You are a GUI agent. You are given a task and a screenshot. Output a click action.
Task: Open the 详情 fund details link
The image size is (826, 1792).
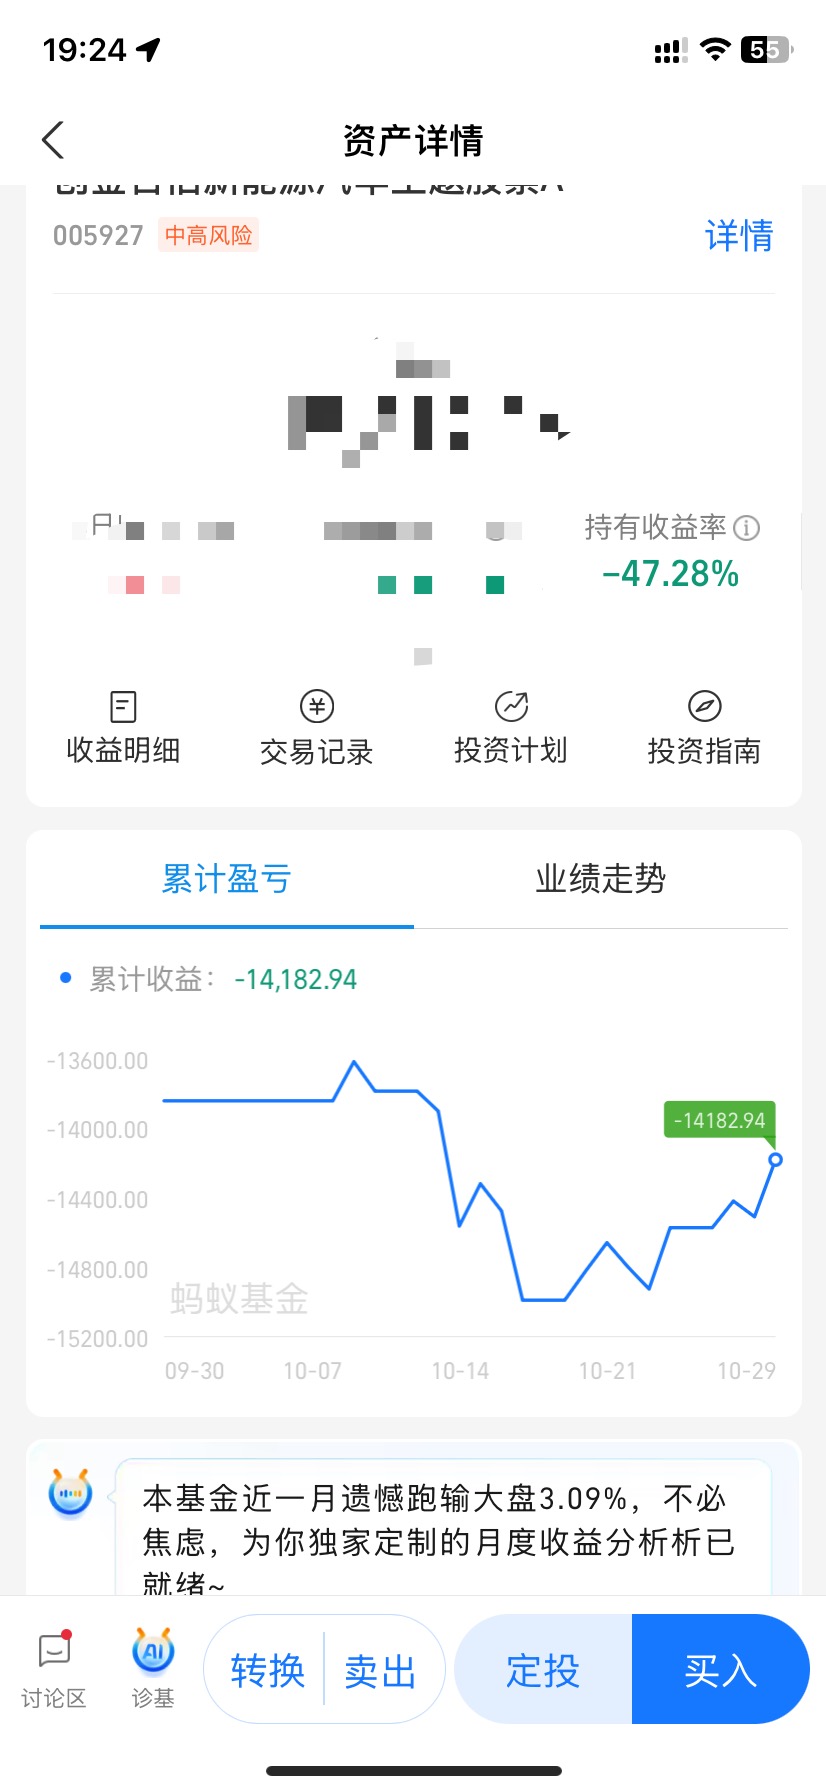coord(739,236)
